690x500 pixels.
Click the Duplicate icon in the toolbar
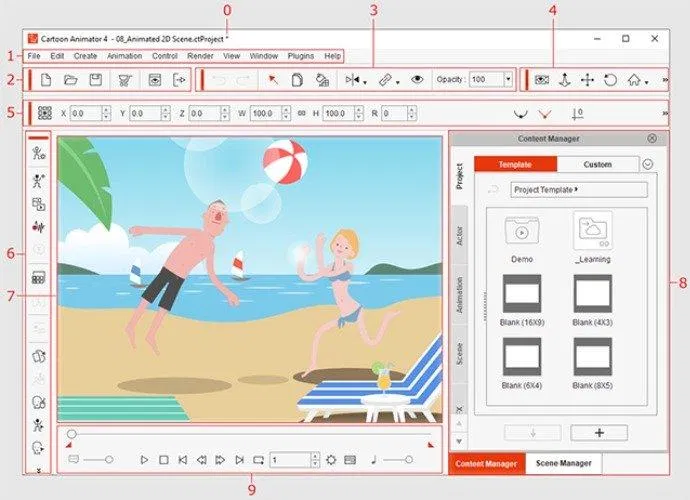pos(297,80)
